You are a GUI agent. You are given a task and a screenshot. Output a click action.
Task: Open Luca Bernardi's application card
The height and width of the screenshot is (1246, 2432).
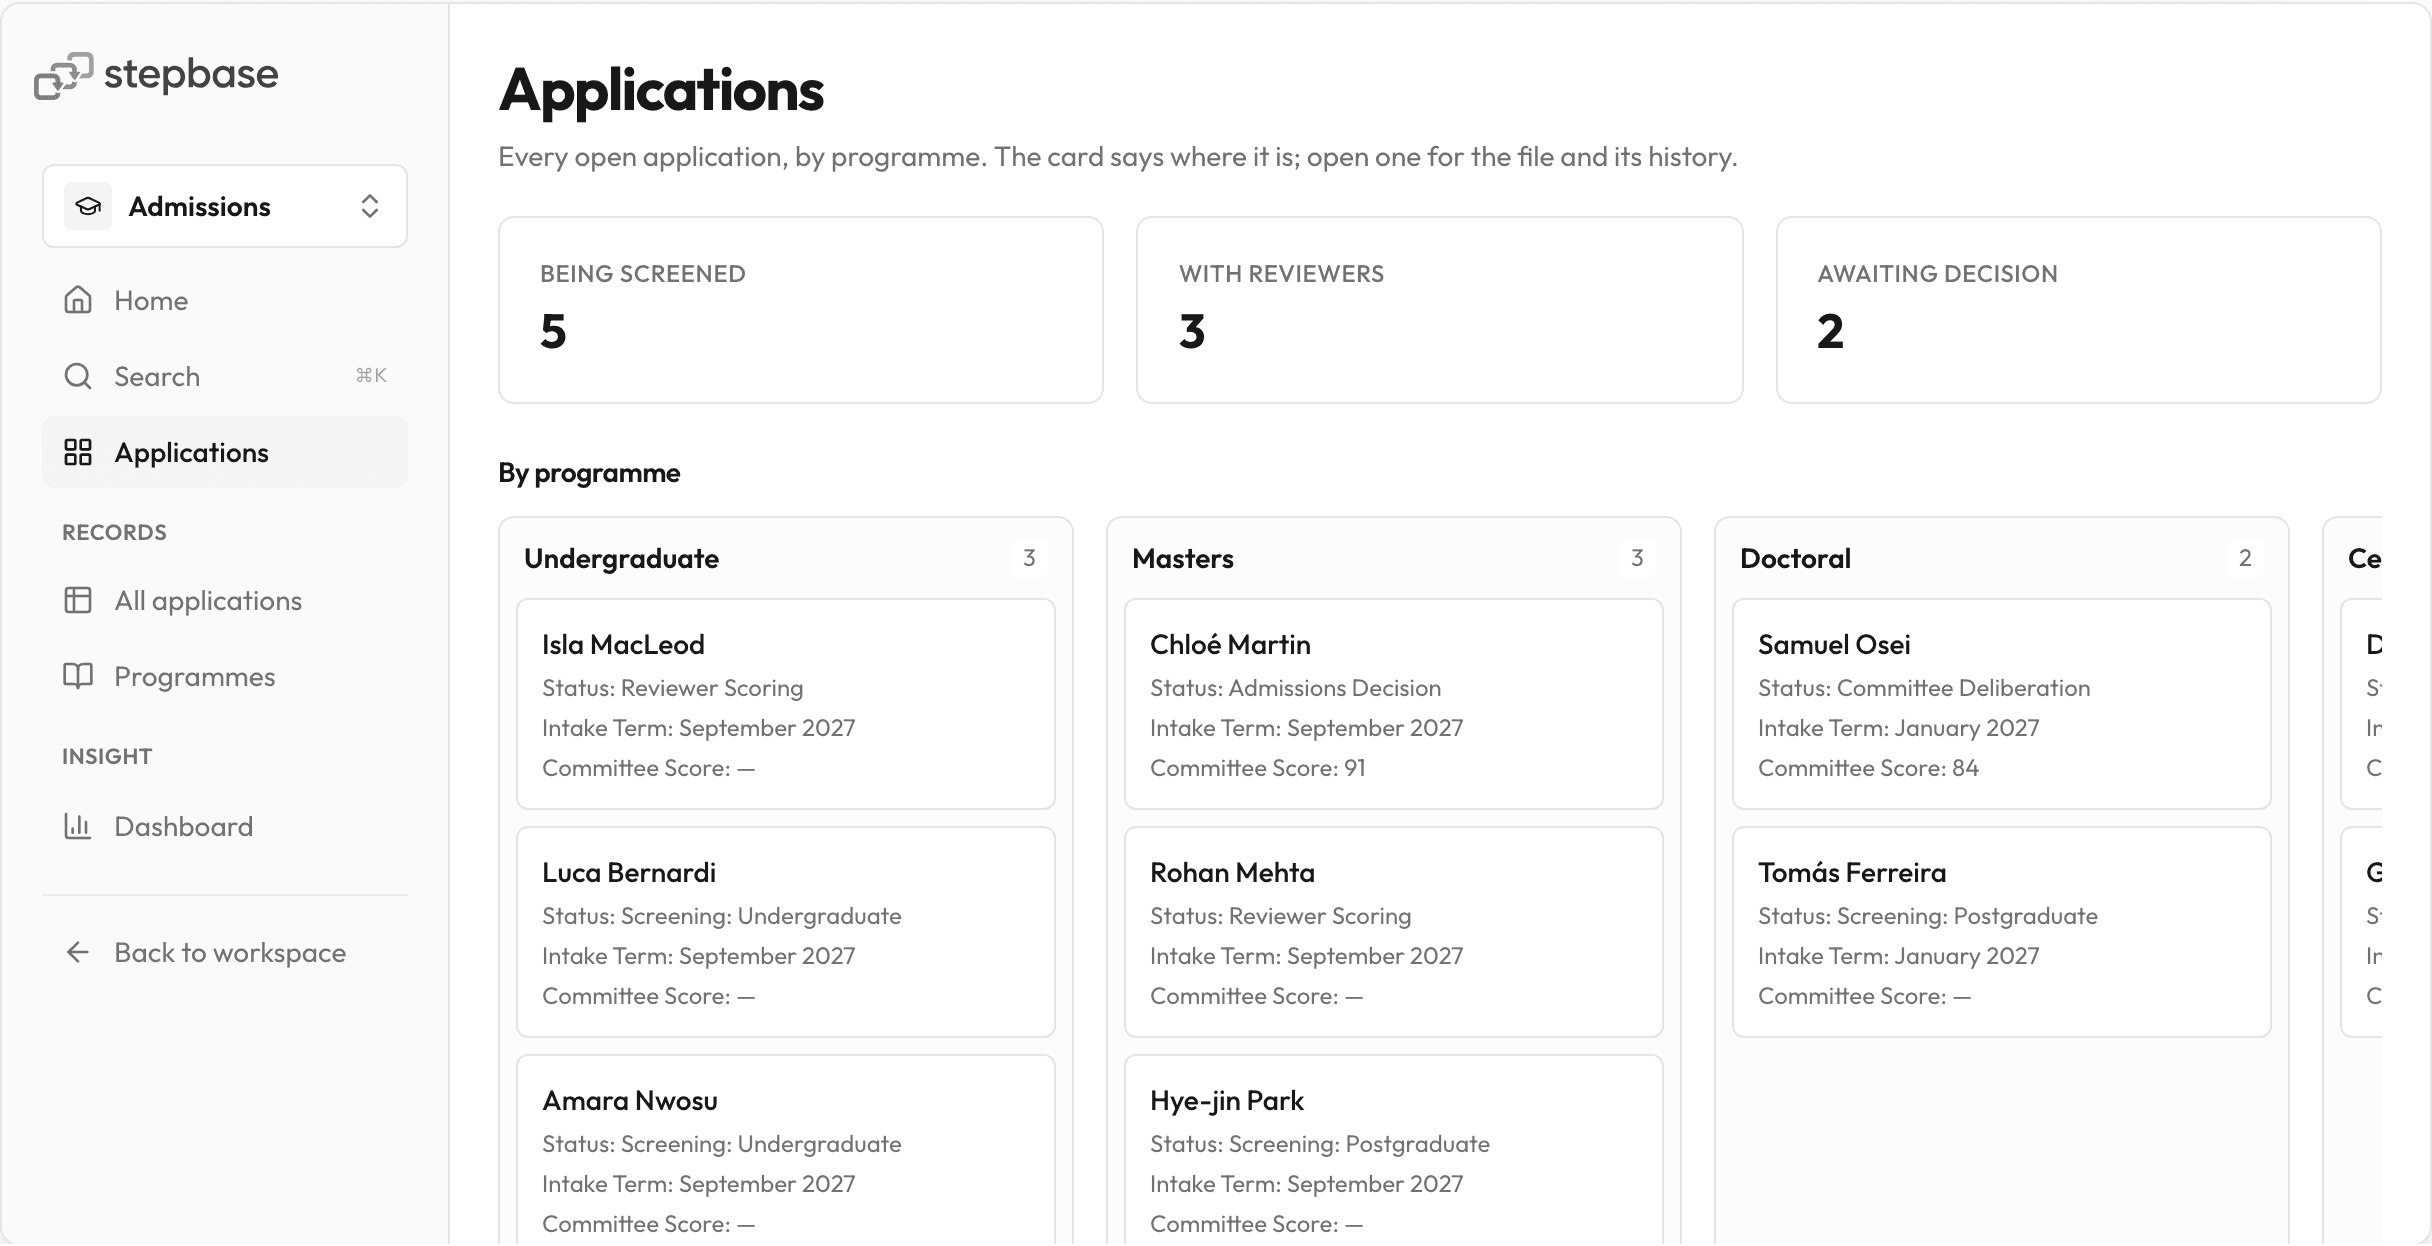pos(786,932)
